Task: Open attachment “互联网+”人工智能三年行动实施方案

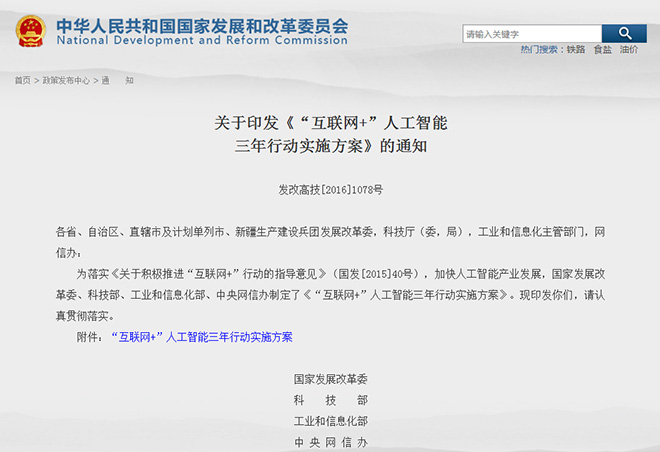Action: [x=202, y=337]
